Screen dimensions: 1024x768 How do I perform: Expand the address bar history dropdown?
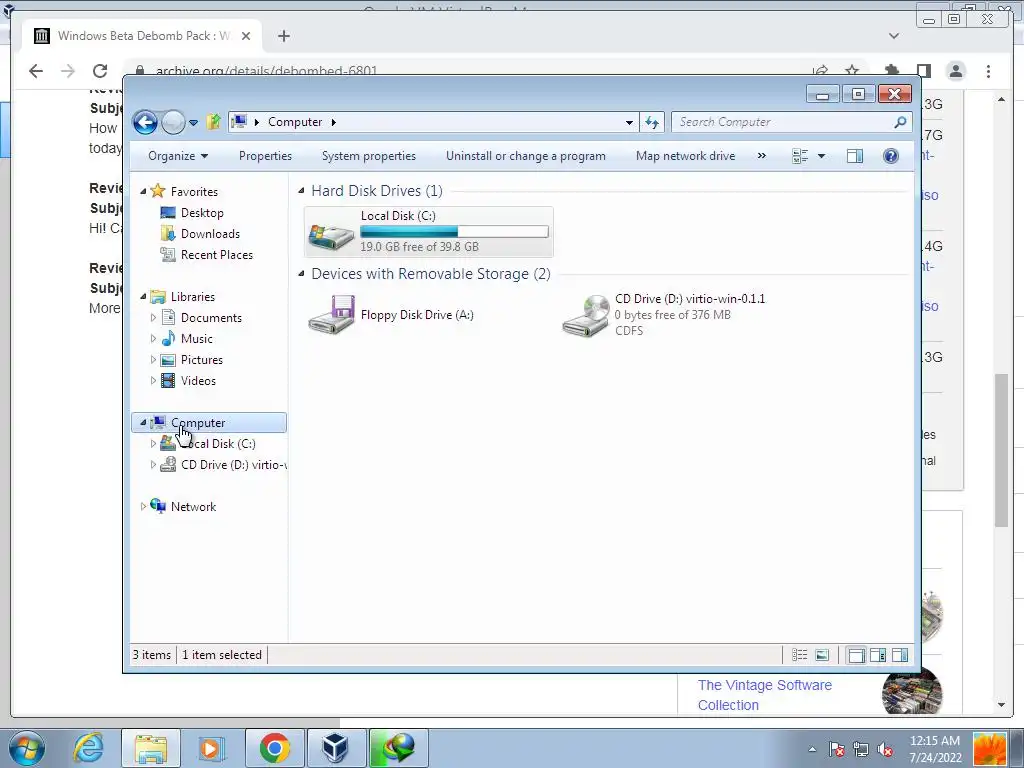pos(629,122)
